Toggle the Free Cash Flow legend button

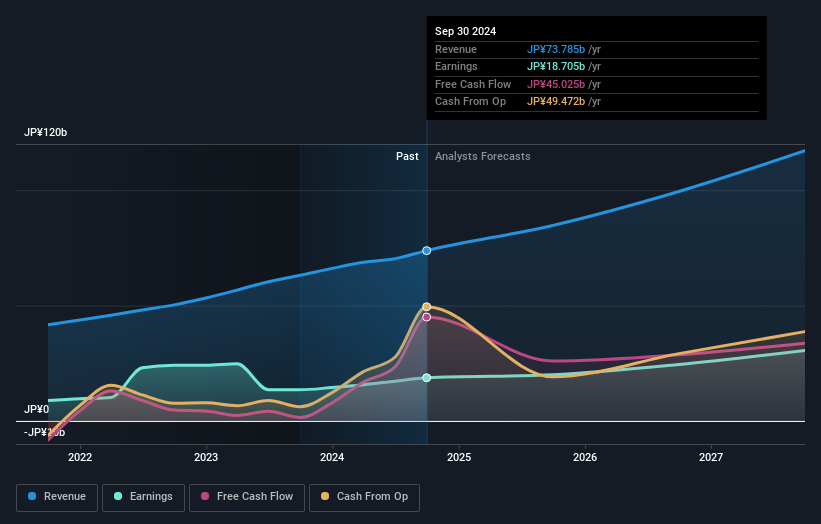pos(247,497)
